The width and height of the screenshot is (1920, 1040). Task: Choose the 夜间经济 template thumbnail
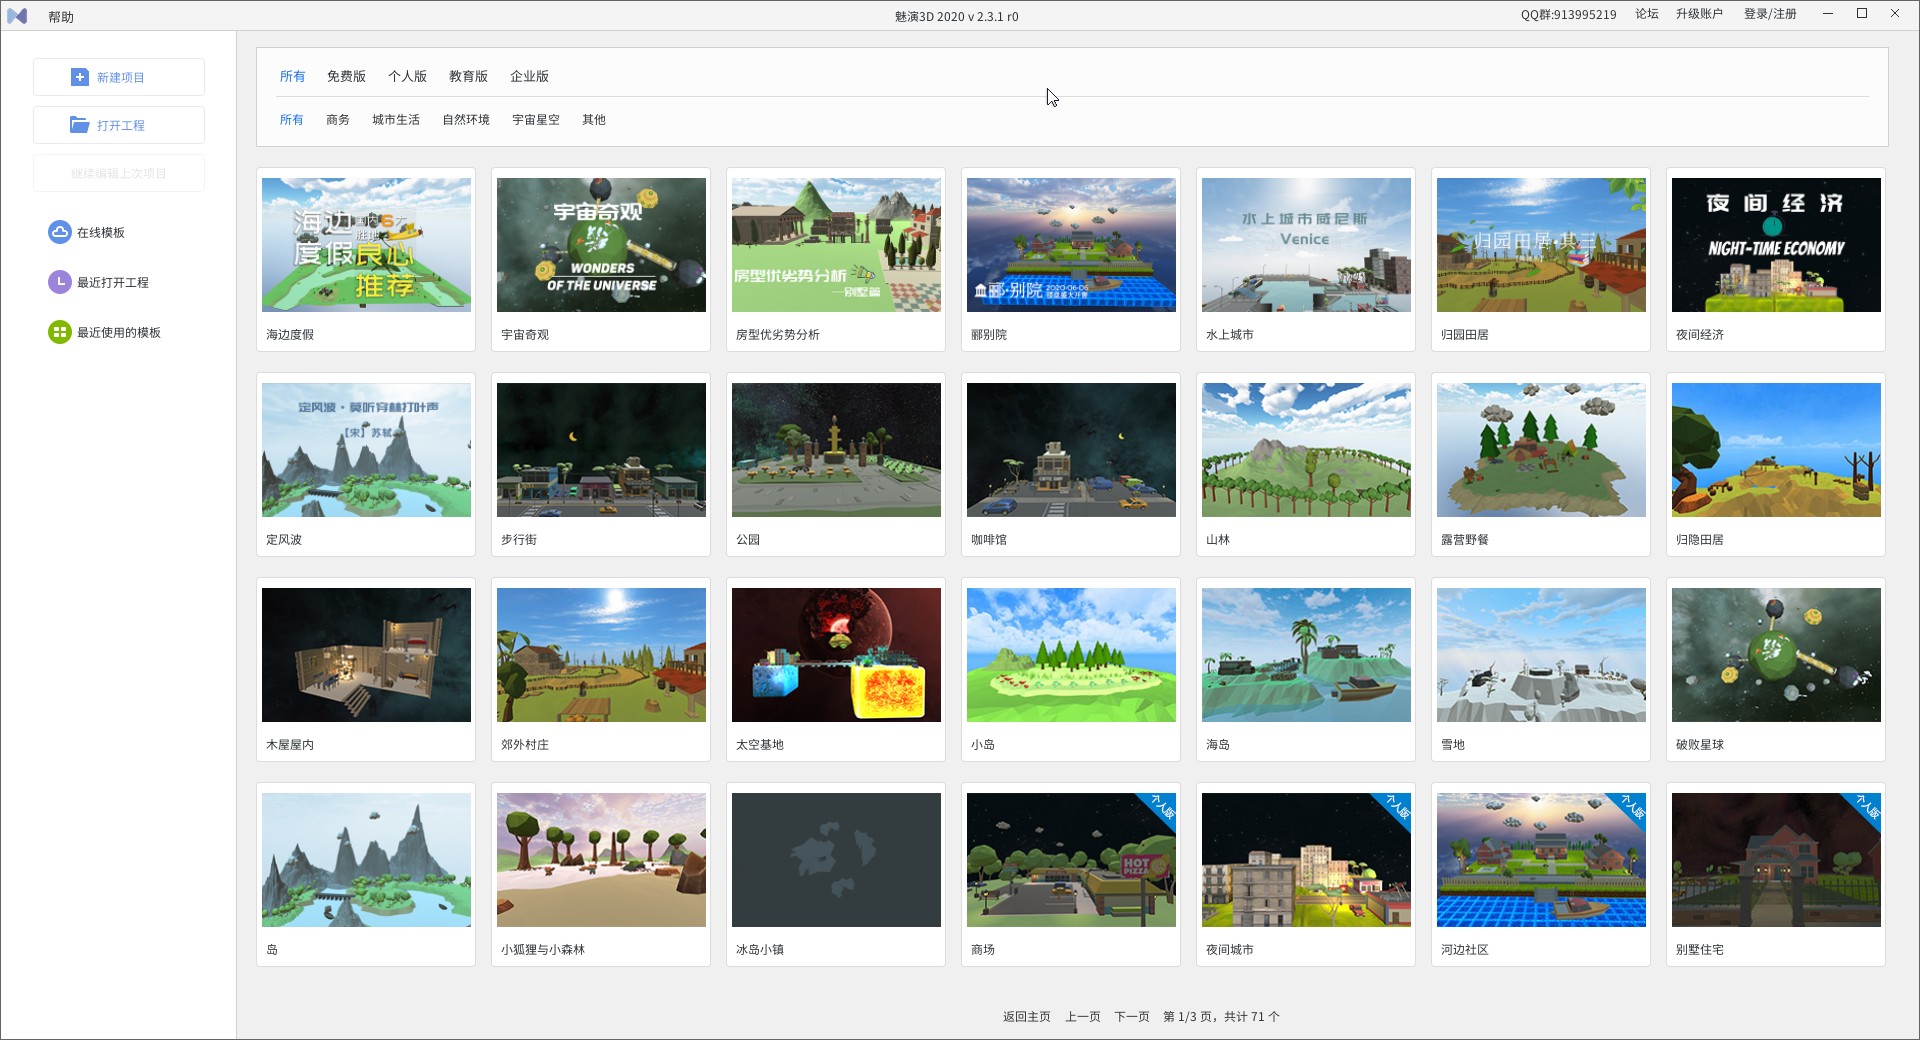tap(1776, 245)
